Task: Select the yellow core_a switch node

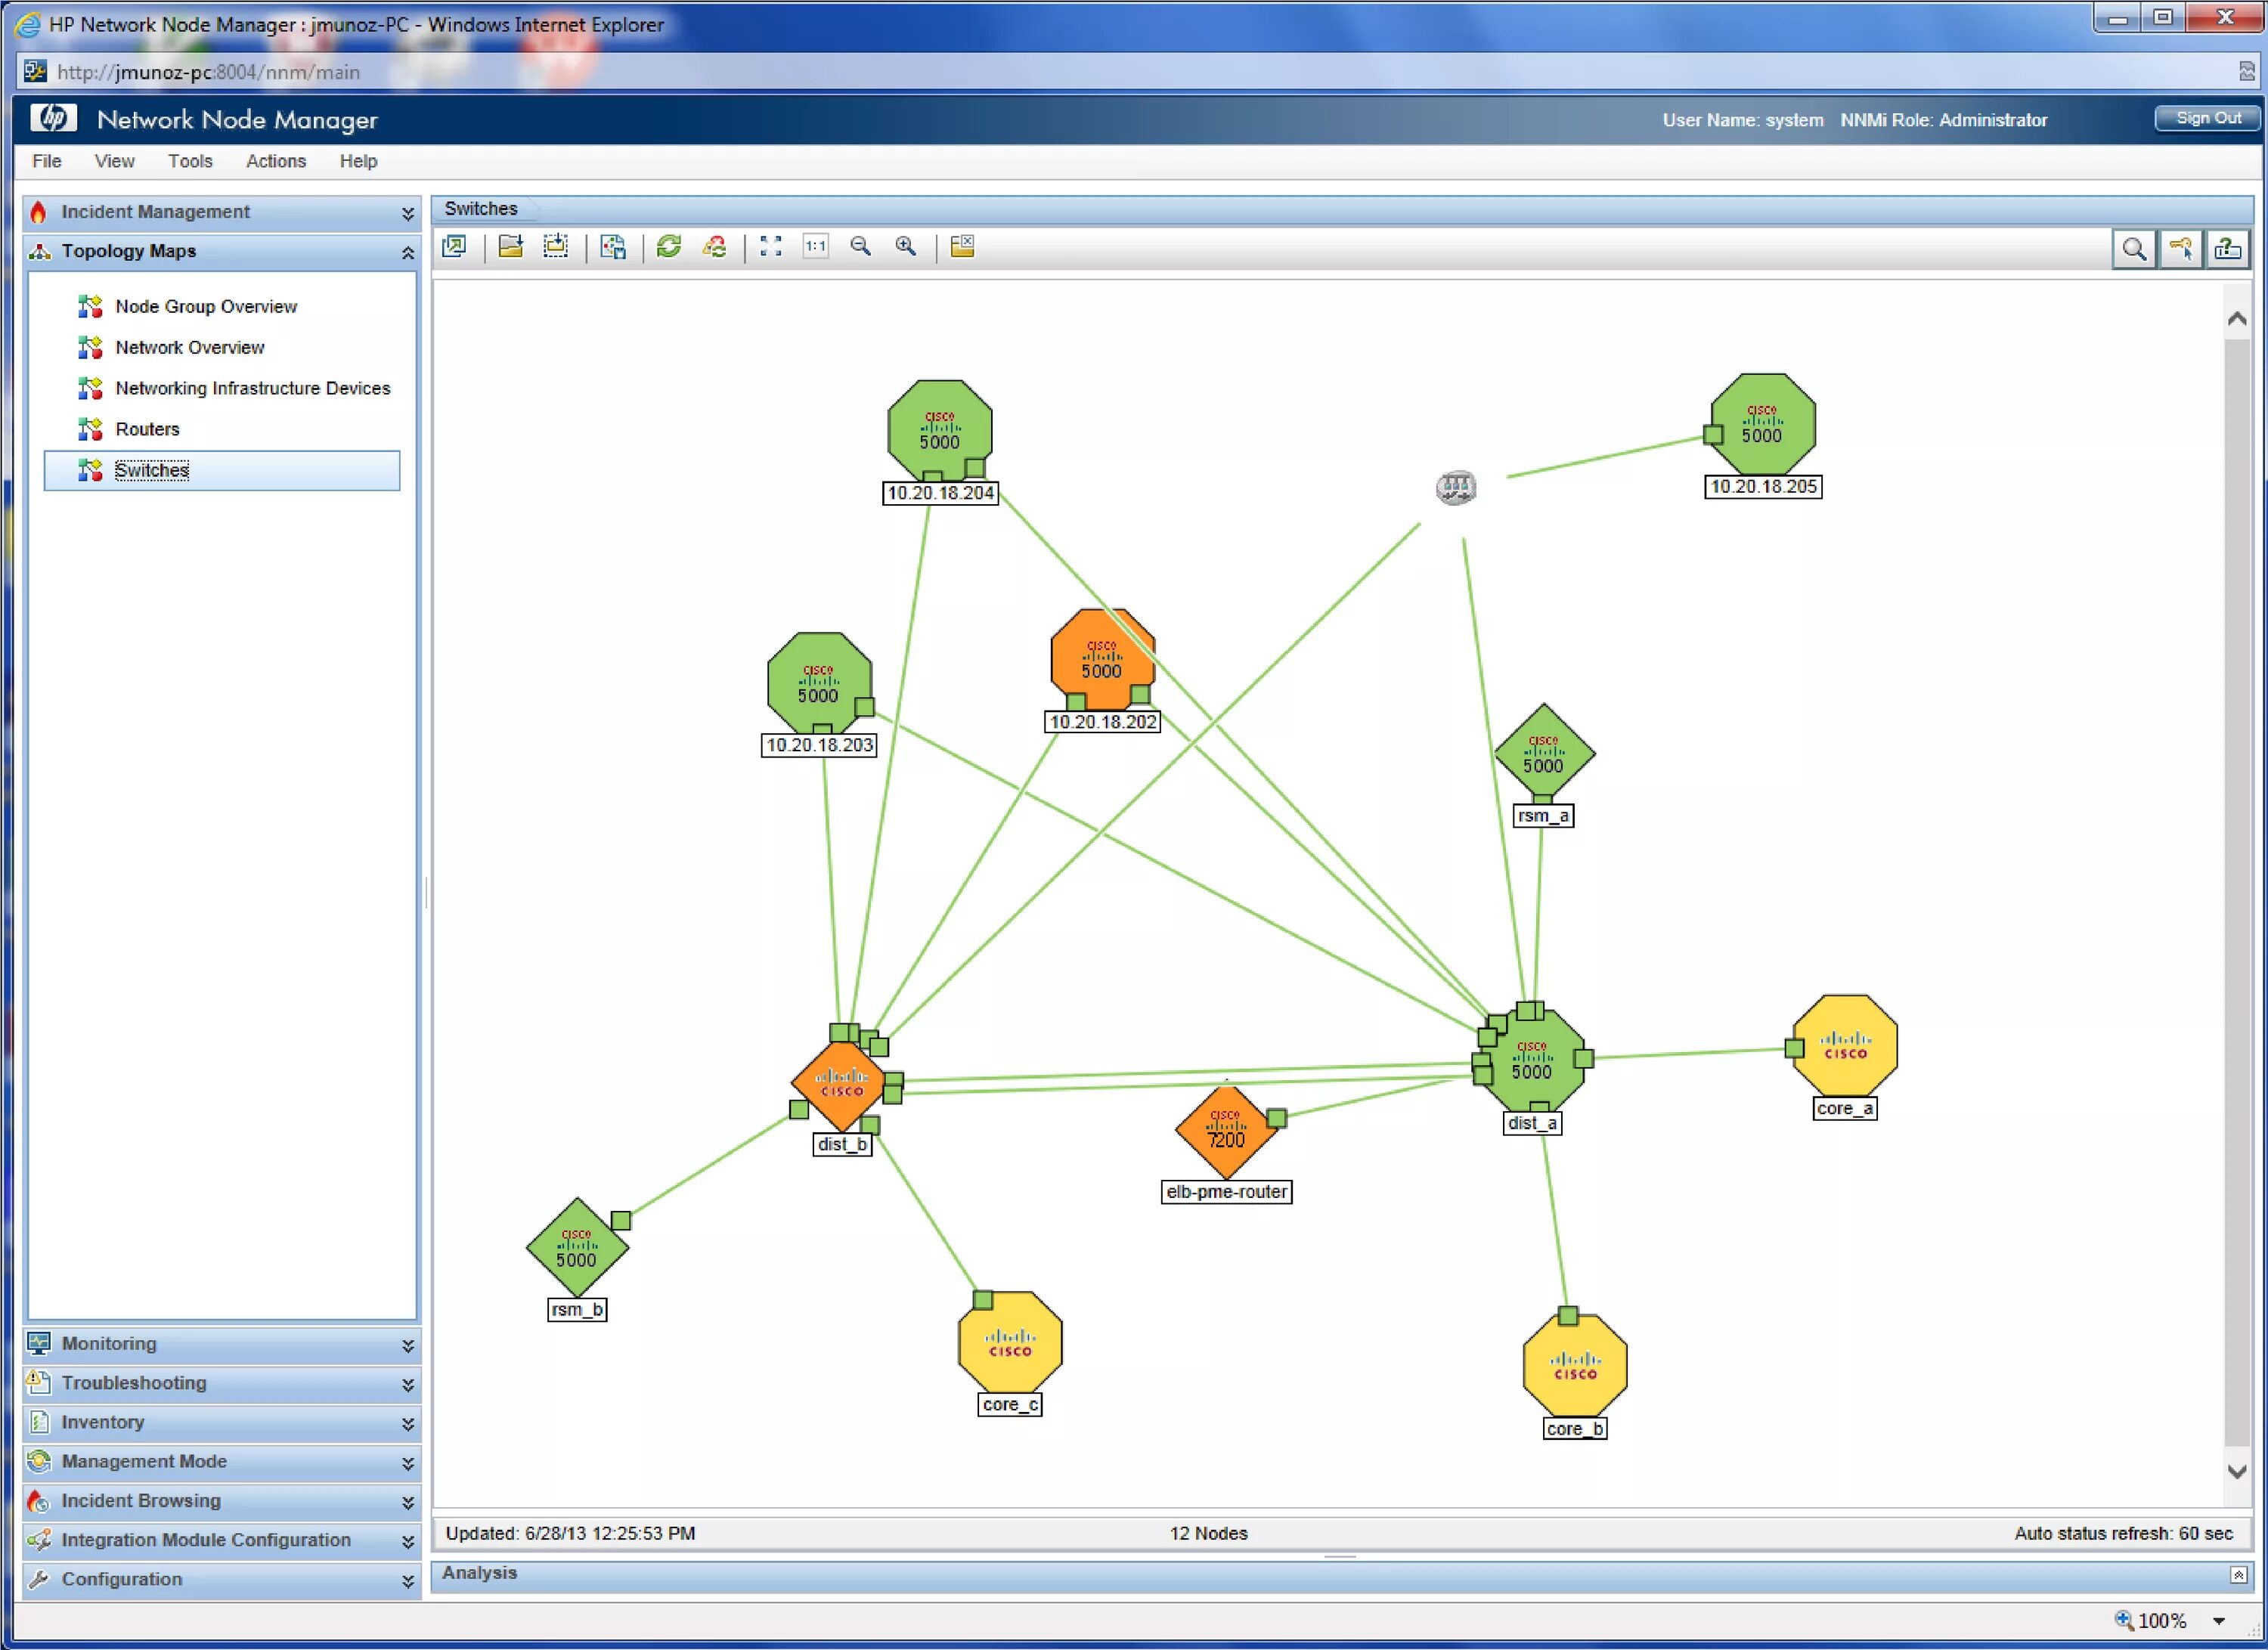Action: coord(1845,1045)
